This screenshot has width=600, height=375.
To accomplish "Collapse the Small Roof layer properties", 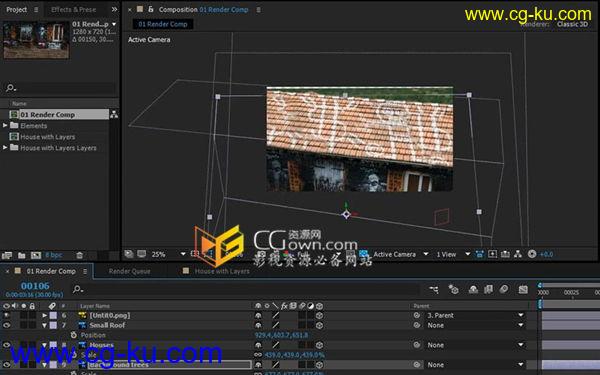I will 44,325.
